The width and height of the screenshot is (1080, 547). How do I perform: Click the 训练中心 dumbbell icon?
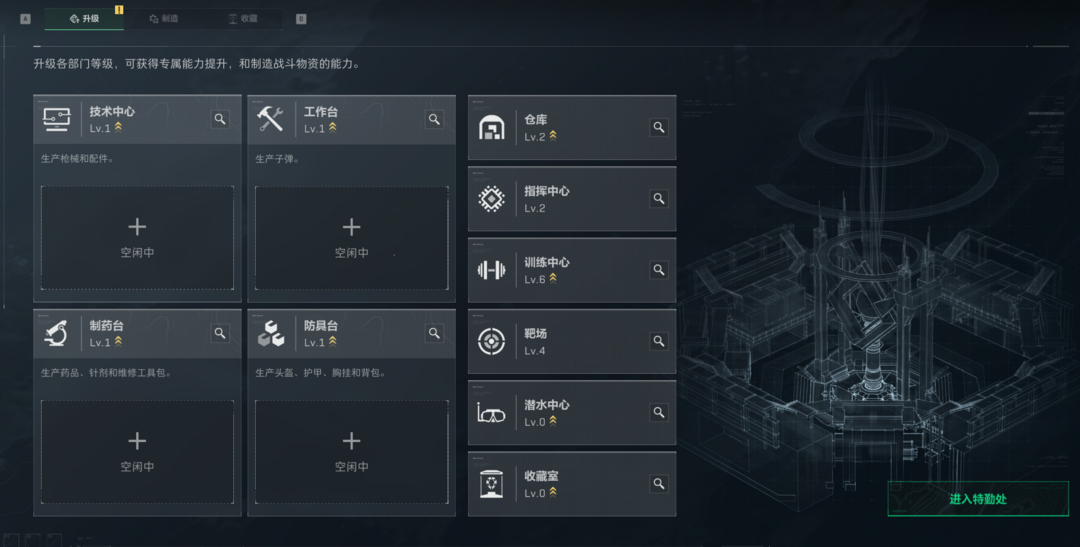click(491, 270)
